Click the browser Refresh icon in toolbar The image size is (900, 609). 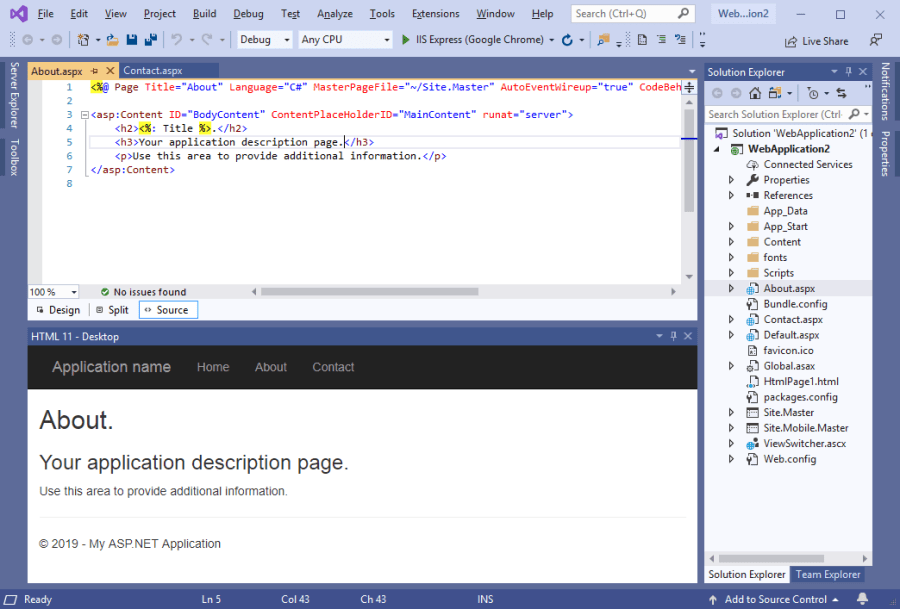pos(567,40)
